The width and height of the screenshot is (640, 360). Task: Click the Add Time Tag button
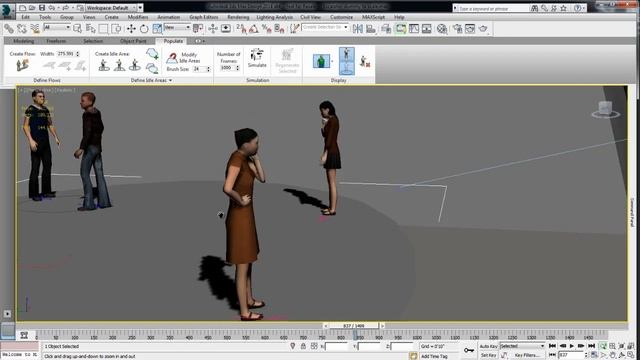tap(434, 356)
